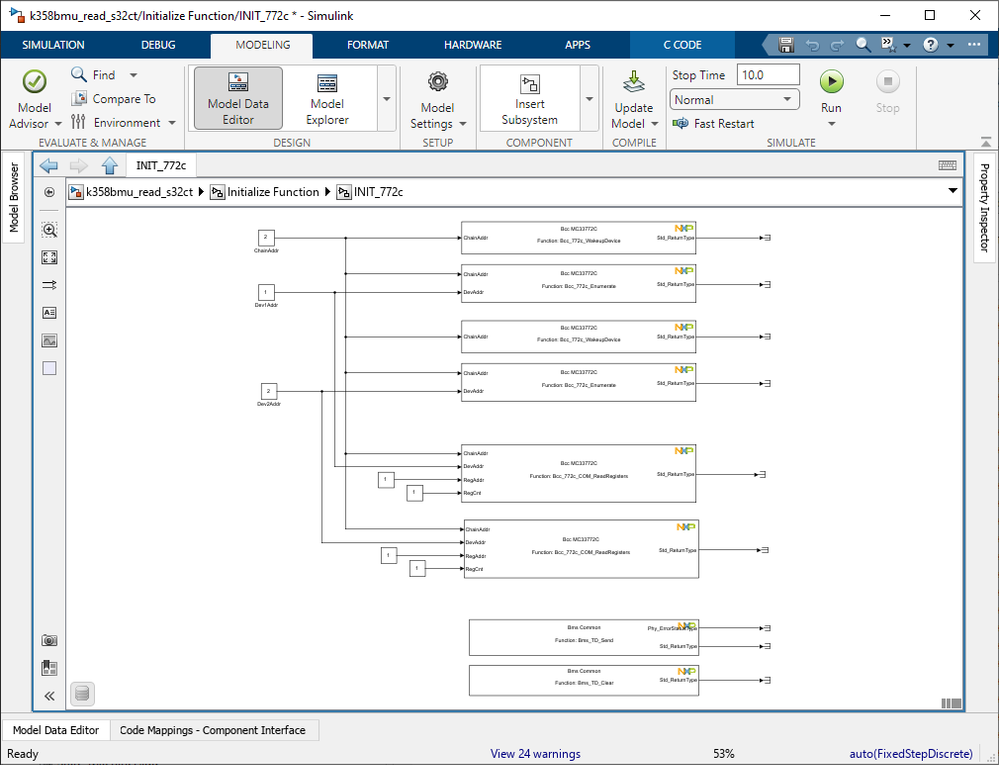Screen dimensions: 999x765
Task: Click auto(FixedStepDiscrete) solver link
Action: [x=911, y=754]
